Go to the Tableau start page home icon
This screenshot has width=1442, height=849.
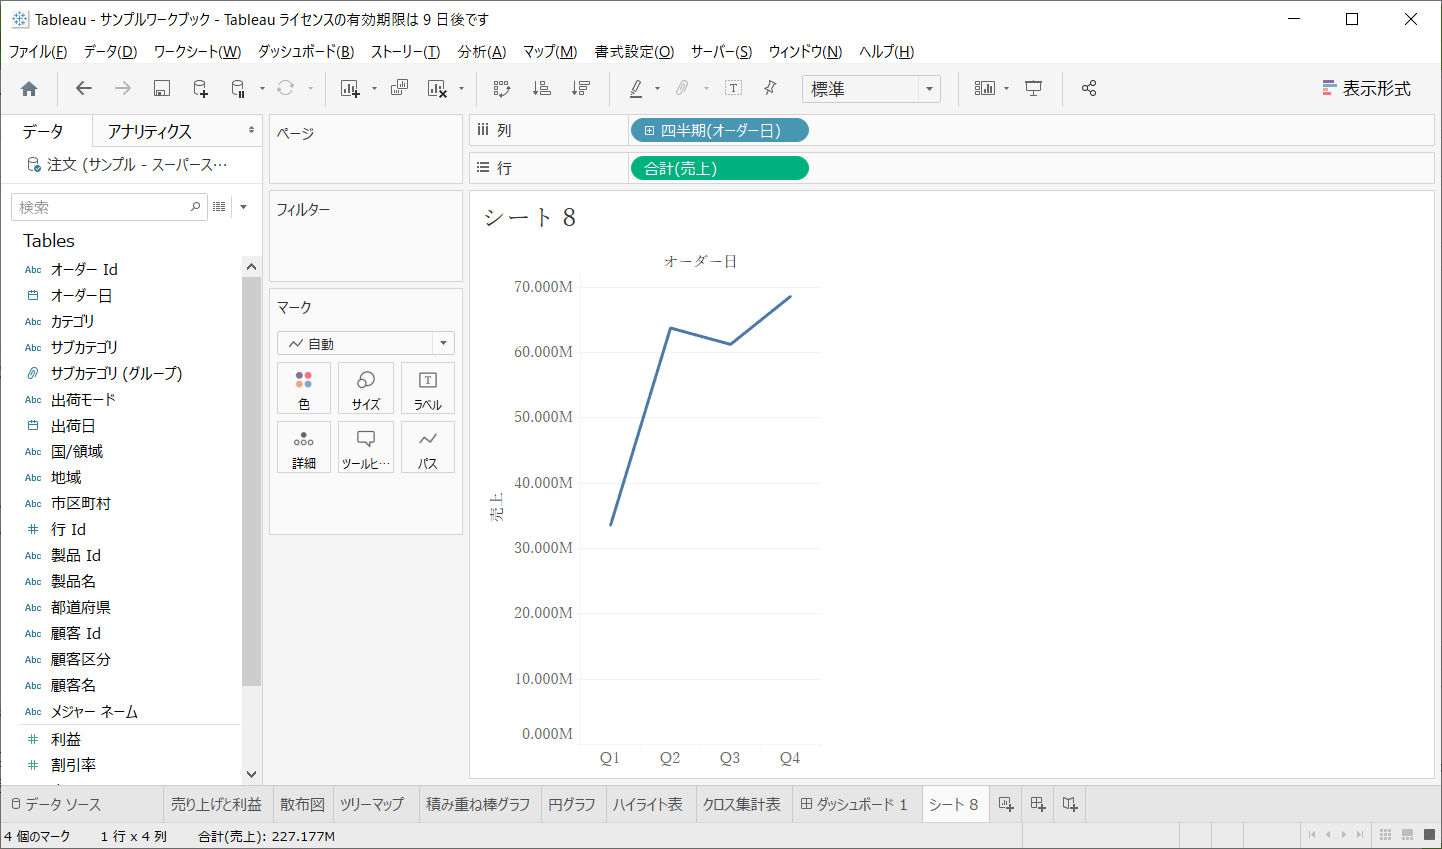pyautogui.click(x=29, y=89)
